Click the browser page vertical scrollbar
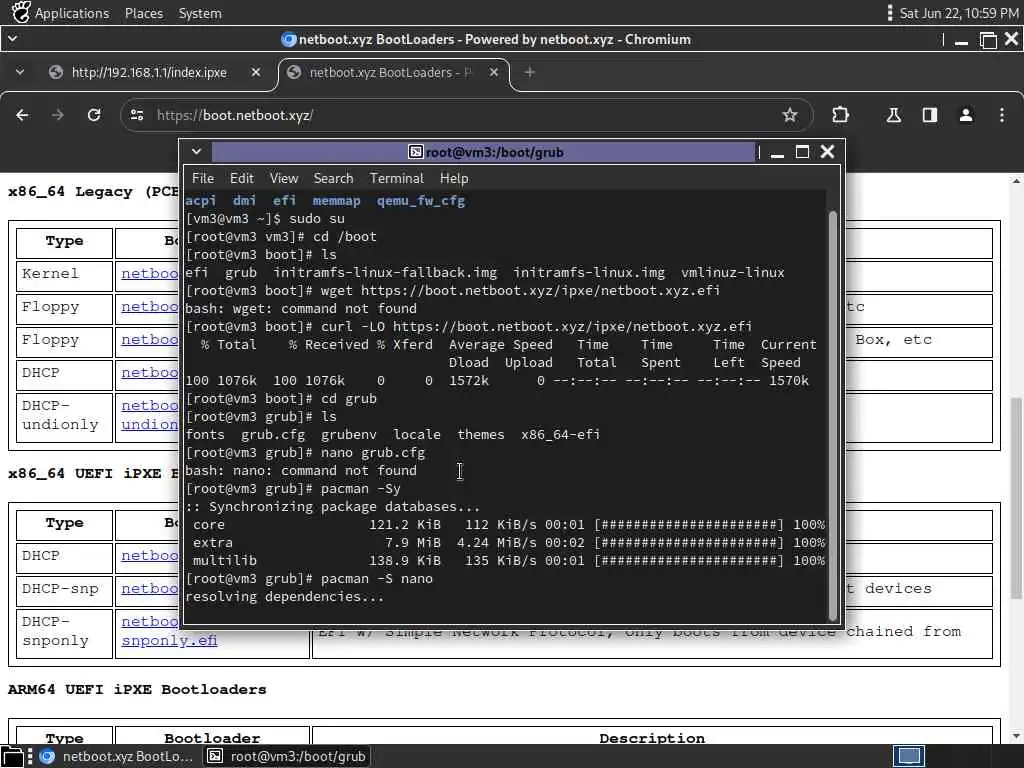 tap(1016, 496)
